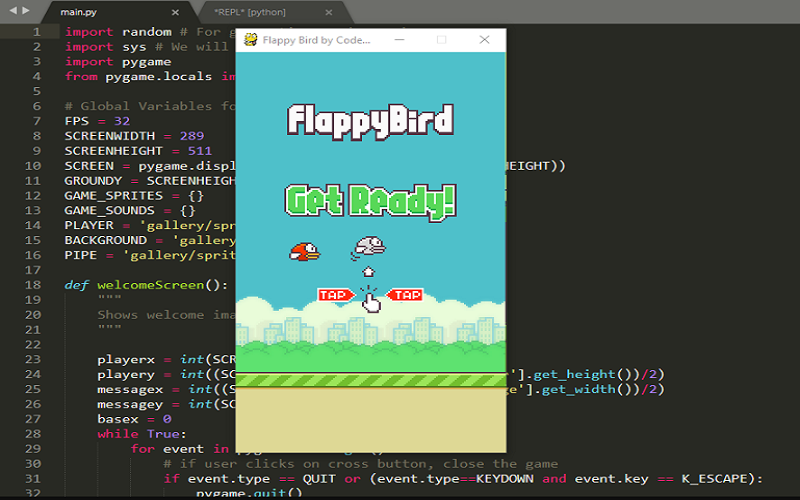Viewport: 800px width, 500px height.
Task: Go to previous tab with left arrow
Action: [x=13, y=10]
